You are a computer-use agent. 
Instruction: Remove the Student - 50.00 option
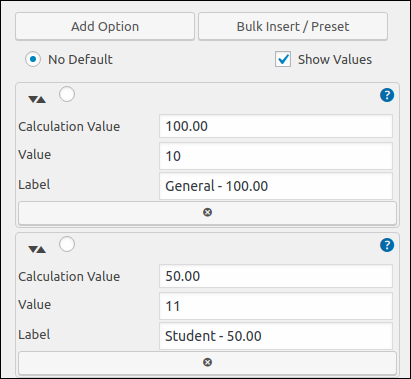point(207,362)
